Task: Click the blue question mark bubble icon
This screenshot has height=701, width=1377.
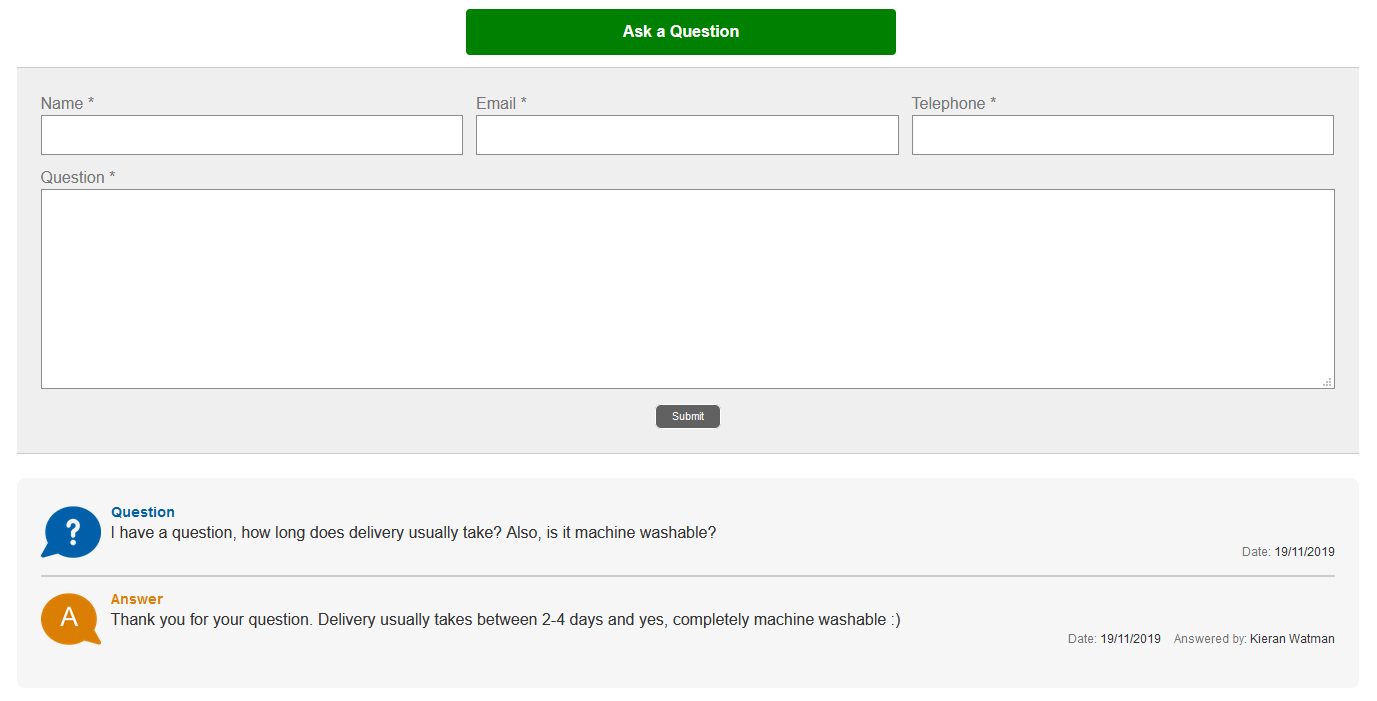Action: coord(71,532)
